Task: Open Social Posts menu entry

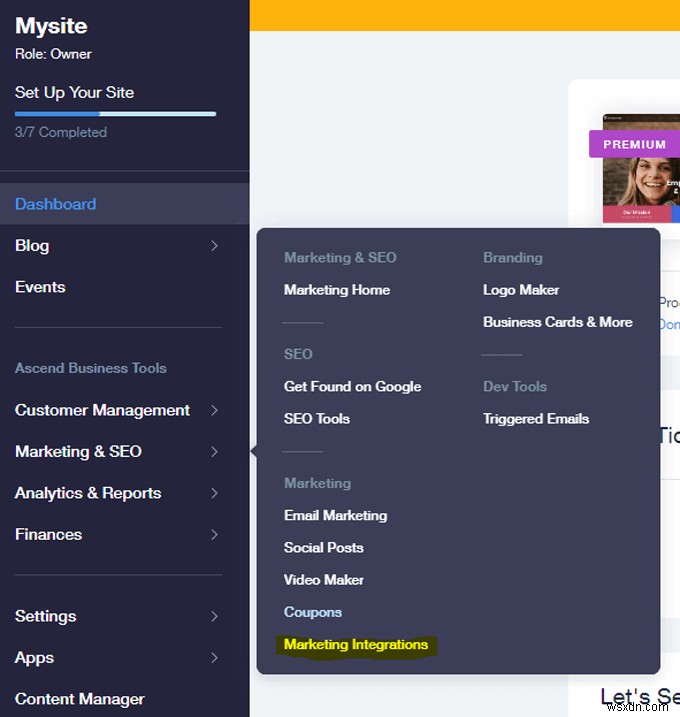Action: (x=324, y=548)
